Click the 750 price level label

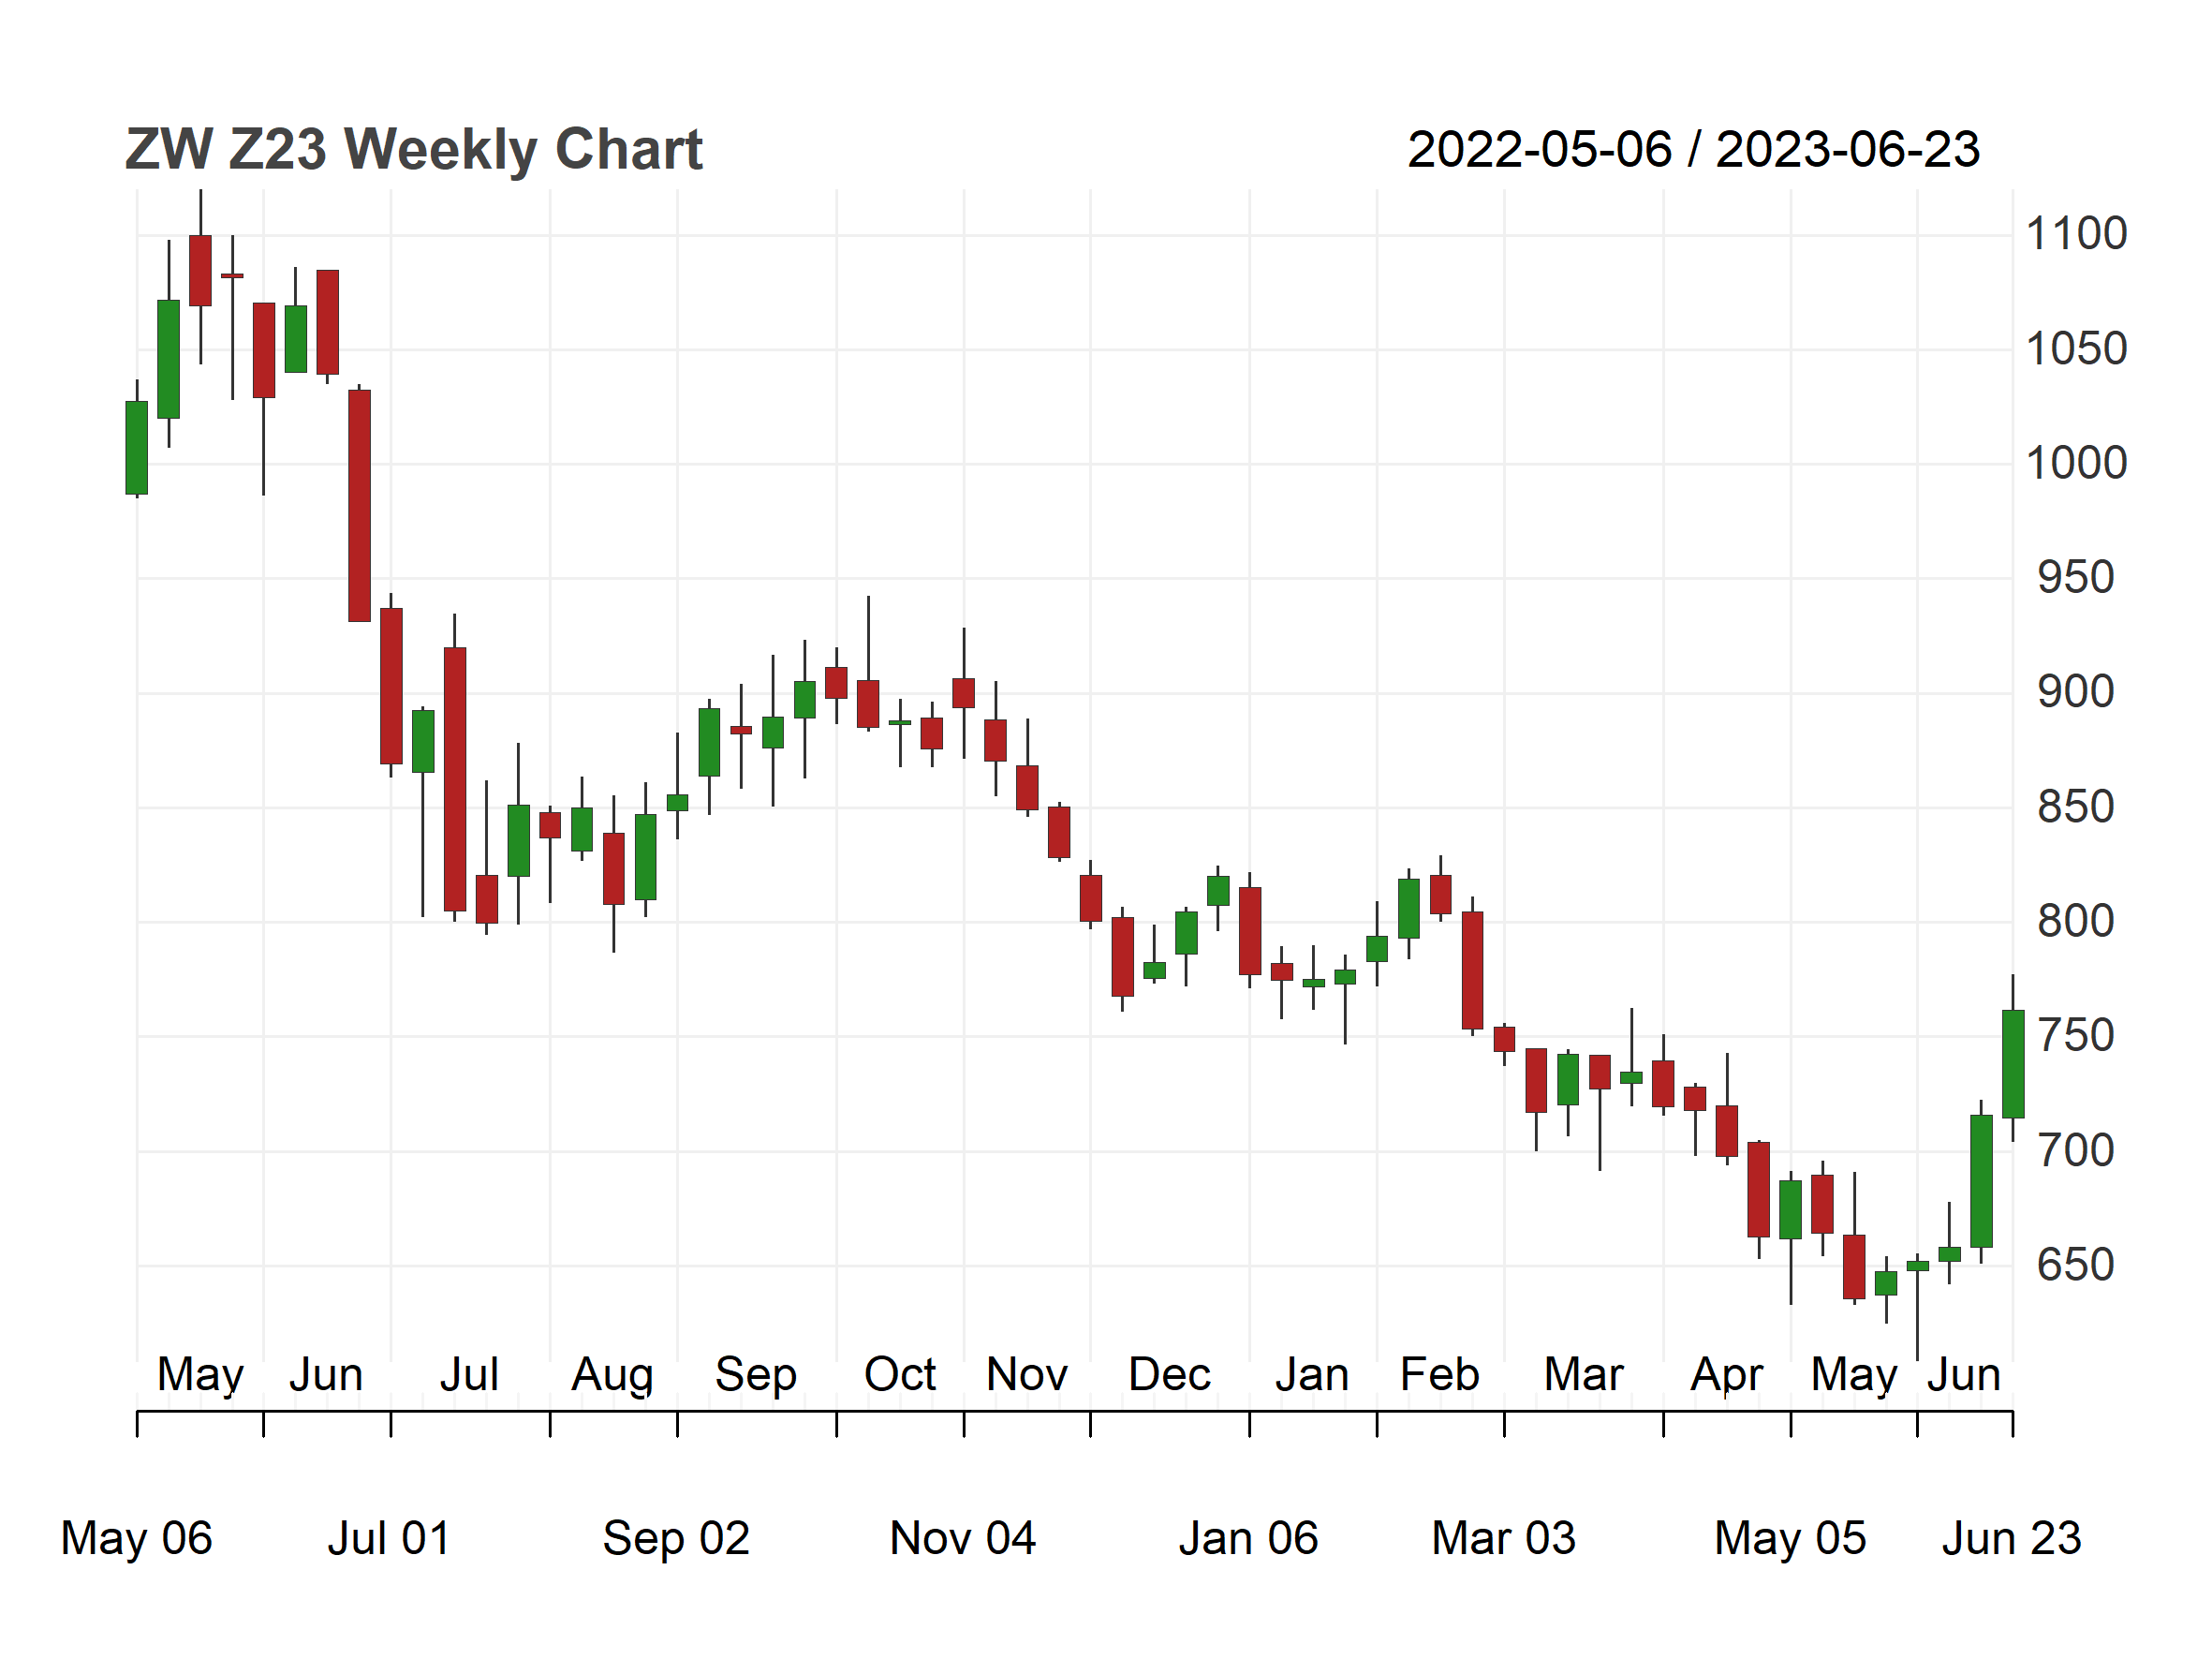pyautogui.click(x=2075, y=1036)
